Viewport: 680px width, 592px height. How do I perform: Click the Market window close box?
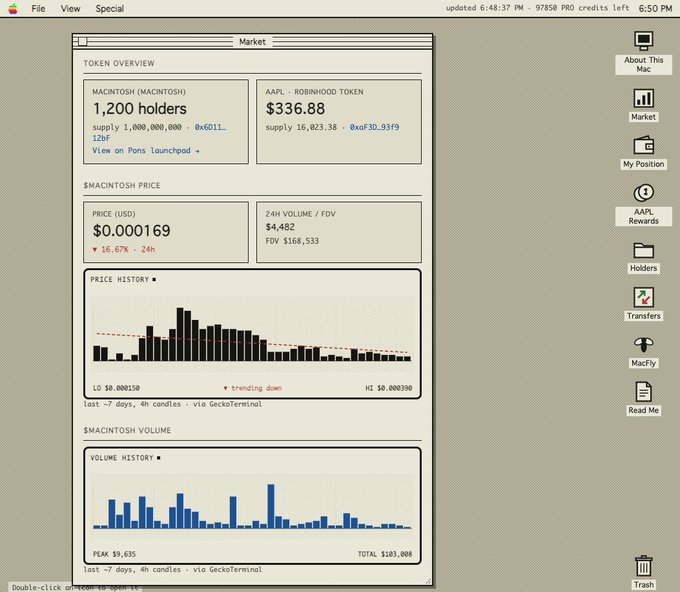pos(82,42)
